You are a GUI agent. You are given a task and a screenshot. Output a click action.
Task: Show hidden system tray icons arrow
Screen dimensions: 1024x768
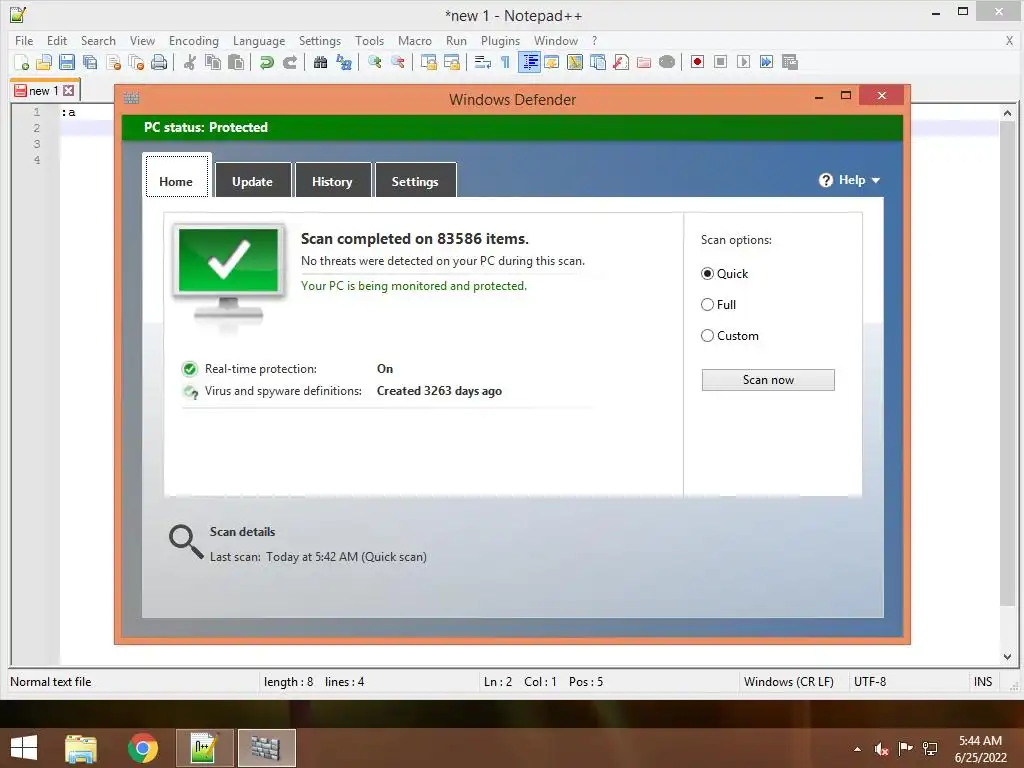857,749
